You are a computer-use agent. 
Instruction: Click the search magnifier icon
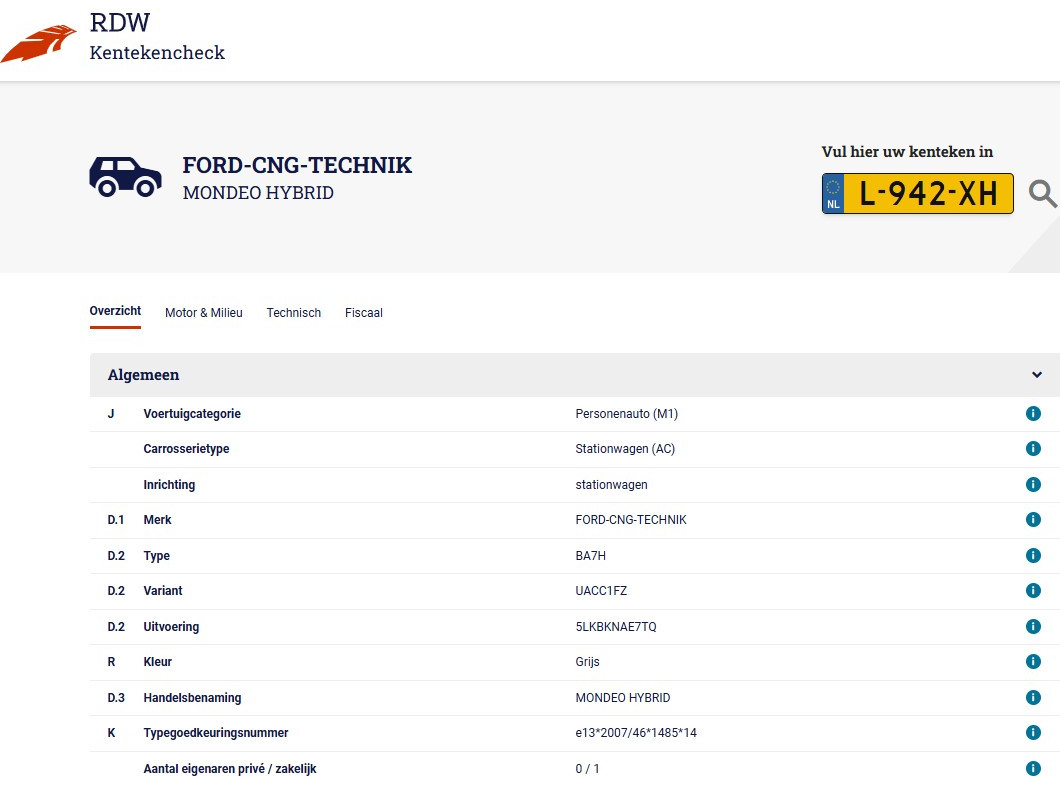click(x=1042, y=194)
